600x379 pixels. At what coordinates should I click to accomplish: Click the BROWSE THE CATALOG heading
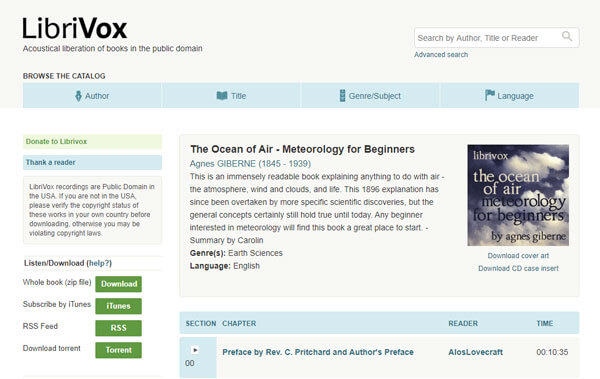[x=64, y=76]
